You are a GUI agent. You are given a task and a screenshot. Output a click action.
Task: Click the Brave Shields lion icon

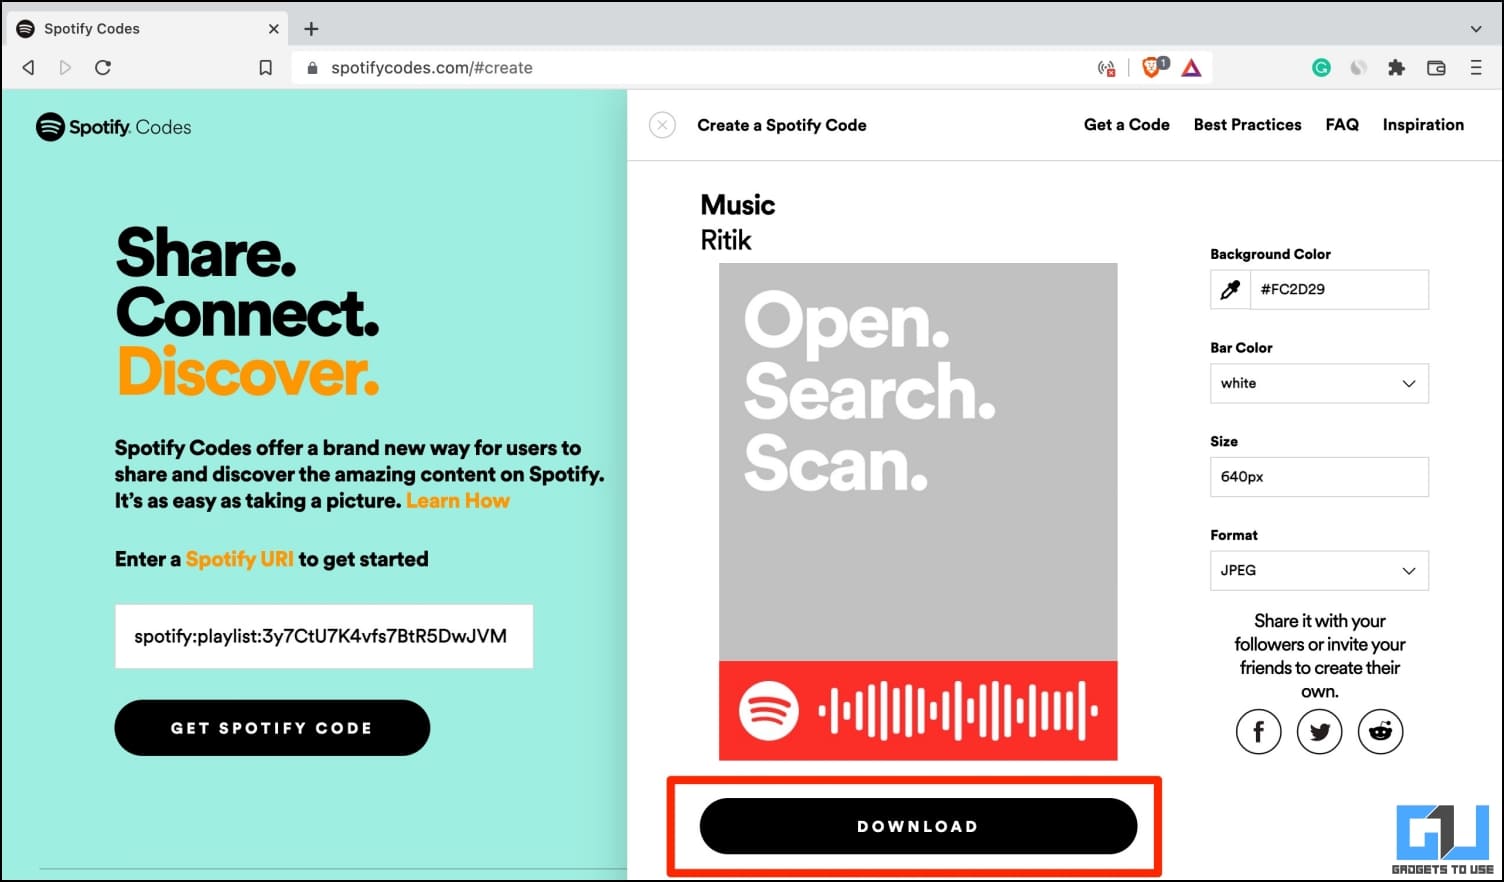(1154, 67)
